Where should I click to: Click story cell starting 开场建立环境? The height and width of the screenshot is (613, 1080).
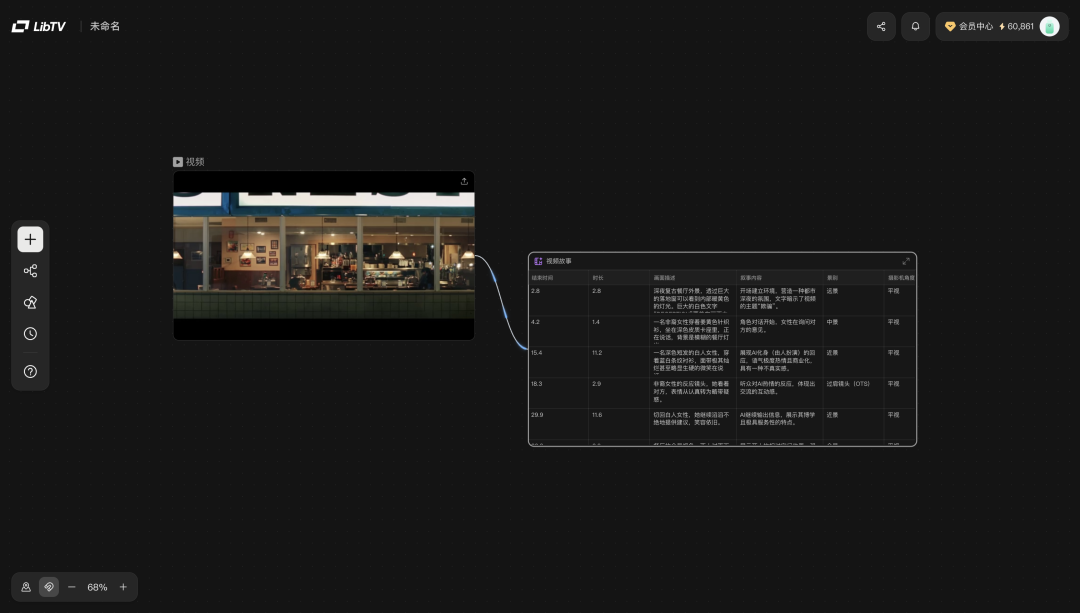778,298
